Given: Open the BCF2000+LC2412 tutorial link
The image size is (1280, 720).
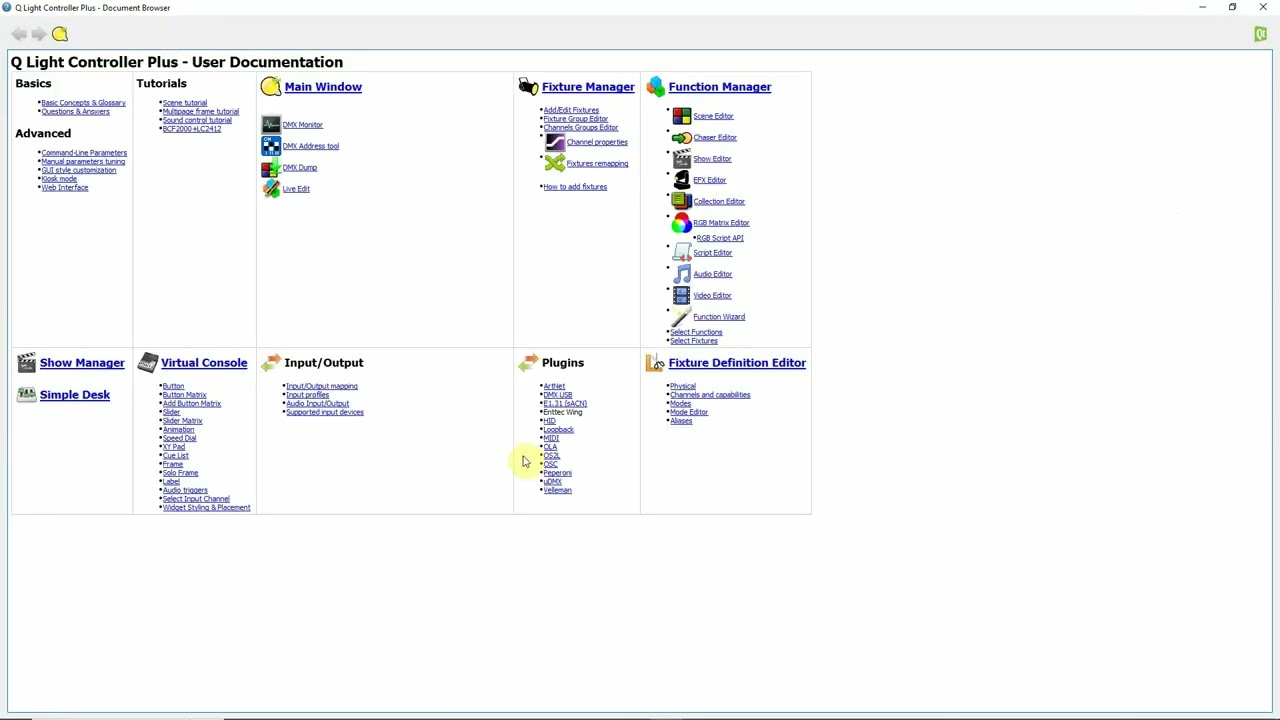Looking at the screenshot, I should coord(192,129).
